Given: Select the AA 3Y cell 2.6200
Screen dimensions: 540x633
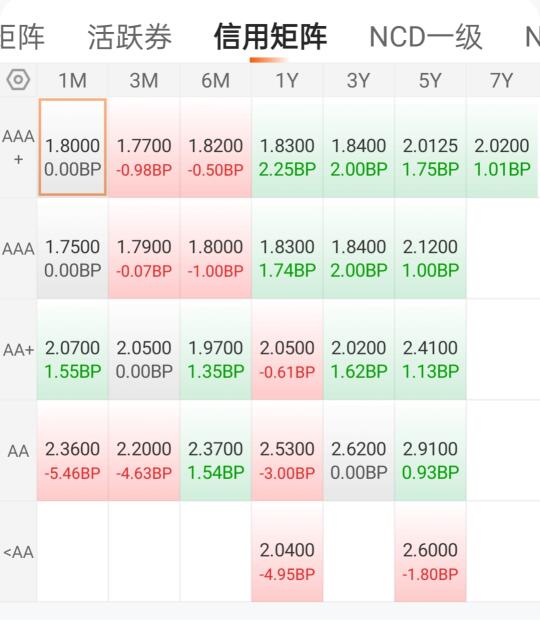Looking at the screenshot, I should (358, 451).
